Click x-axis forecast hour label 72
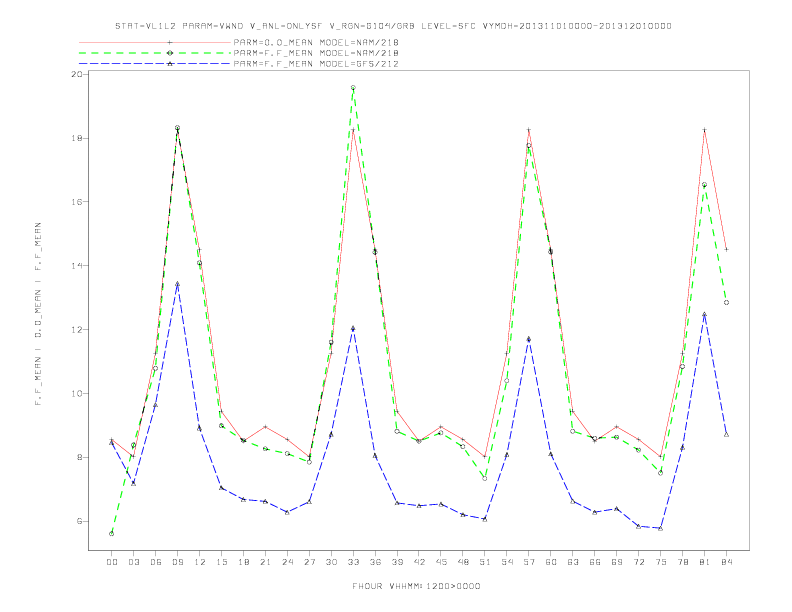 (x=638, y=562)
